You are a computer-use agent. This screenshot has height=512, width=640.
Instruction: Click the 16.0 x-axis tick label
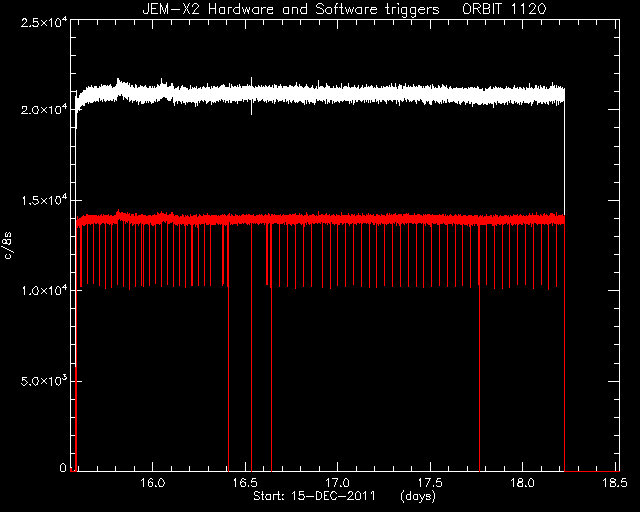(x=153, y=483)
